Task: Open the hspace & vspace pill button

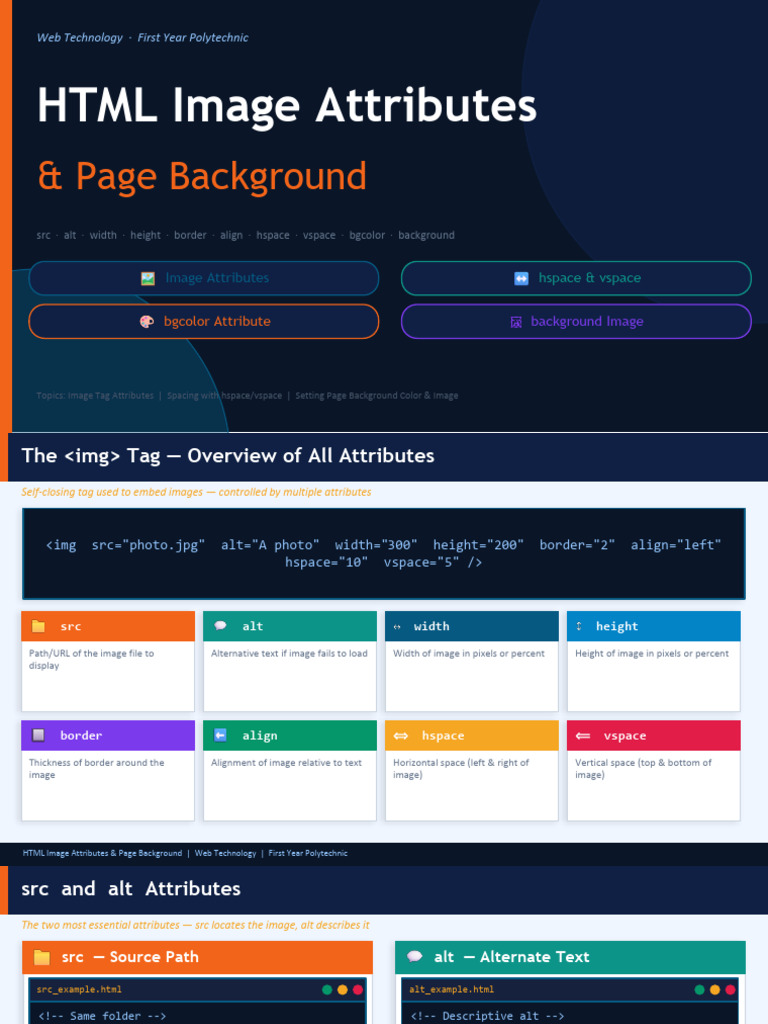Action: point(576,278)
